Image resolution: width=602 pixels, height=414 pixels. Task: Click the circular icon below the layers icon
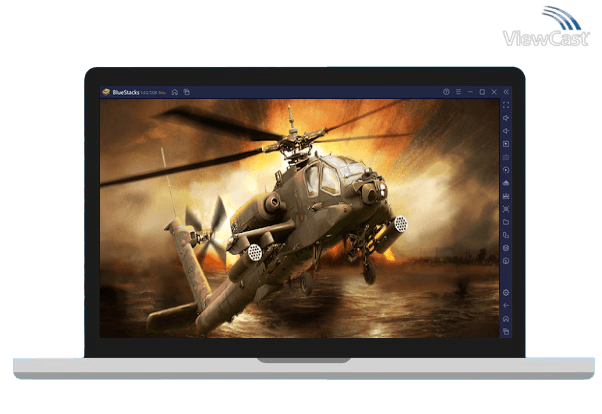click(x=506, y=261)
